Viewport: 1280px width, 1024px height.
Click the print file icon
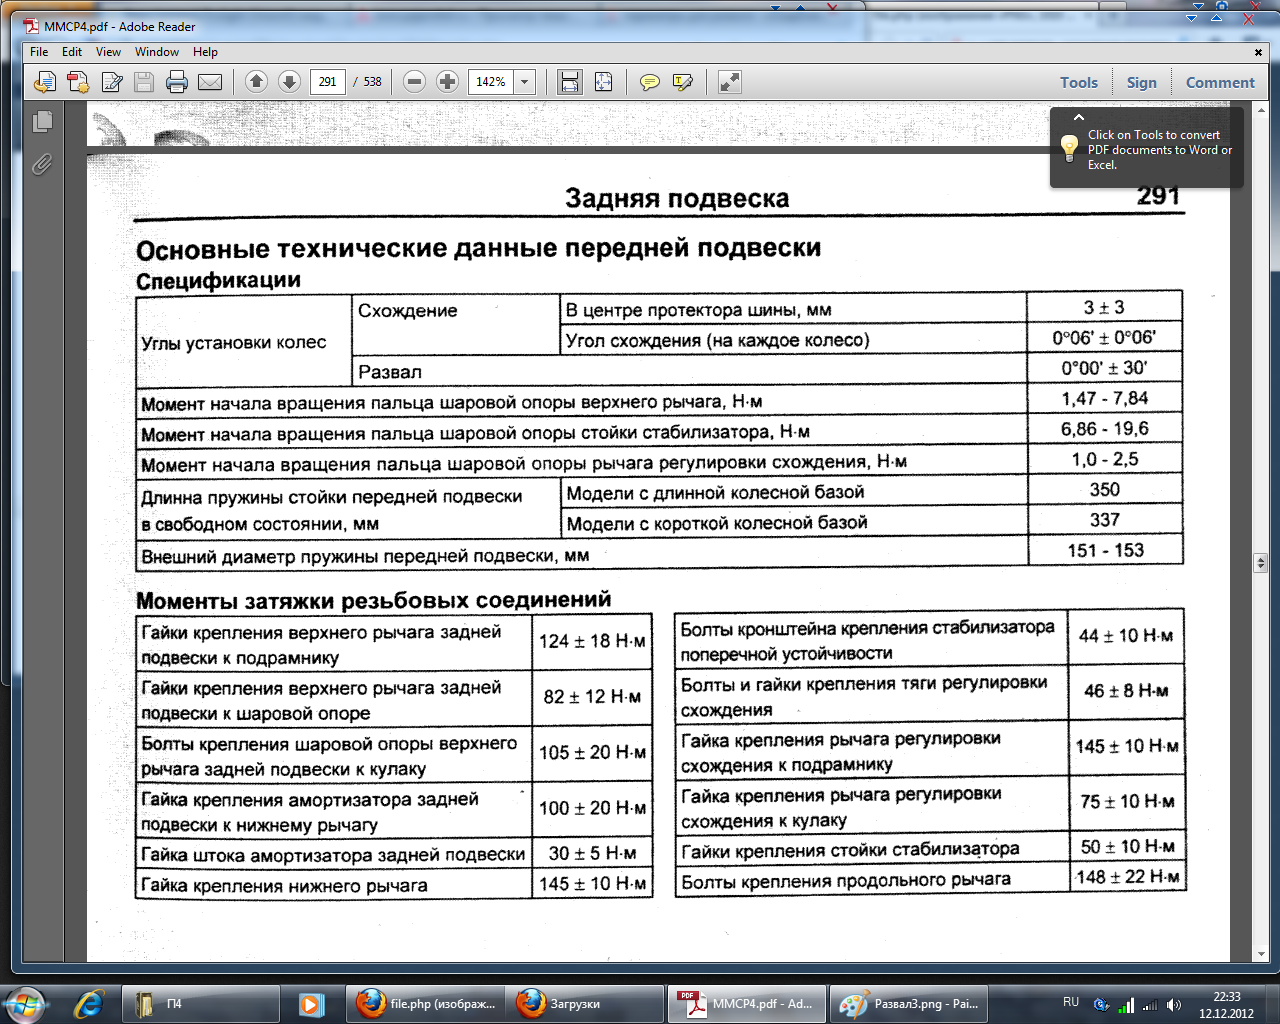pos(177,82)
